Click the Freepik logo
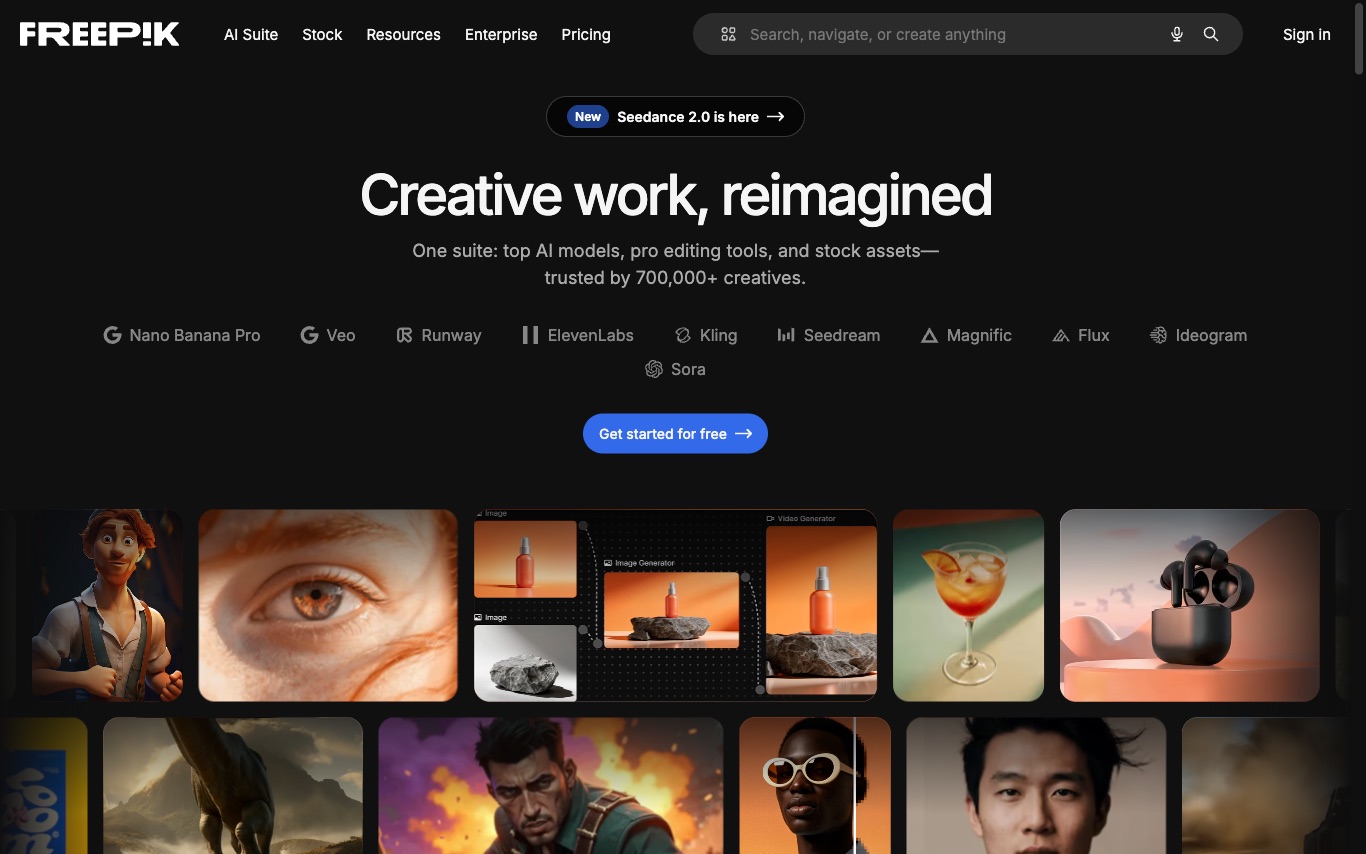The image size is (1366, 854). click(99, 34)
